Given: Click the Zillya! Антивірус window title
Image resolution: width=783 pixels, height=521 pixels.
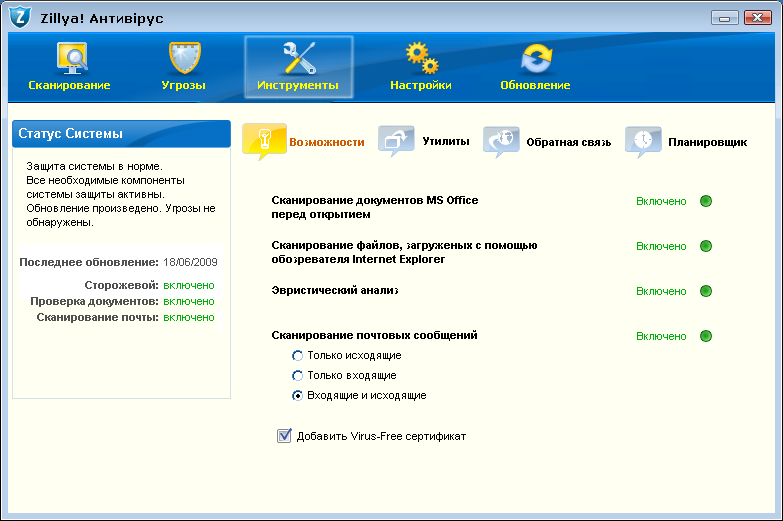Looking at the screenshot, I should click(x=102, y=18).
